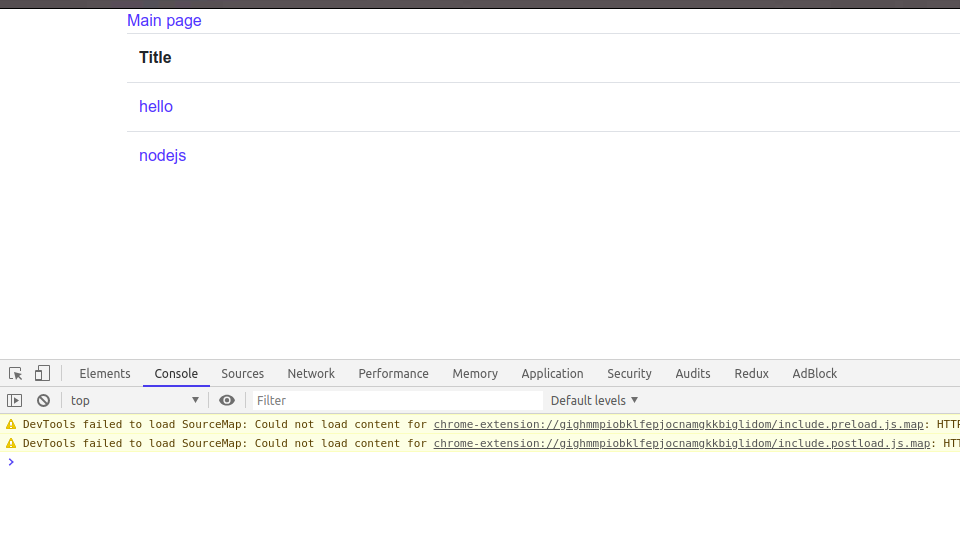
Task: Click the first SourceMap warning triangle icon
Action: (x=11, y=424)
